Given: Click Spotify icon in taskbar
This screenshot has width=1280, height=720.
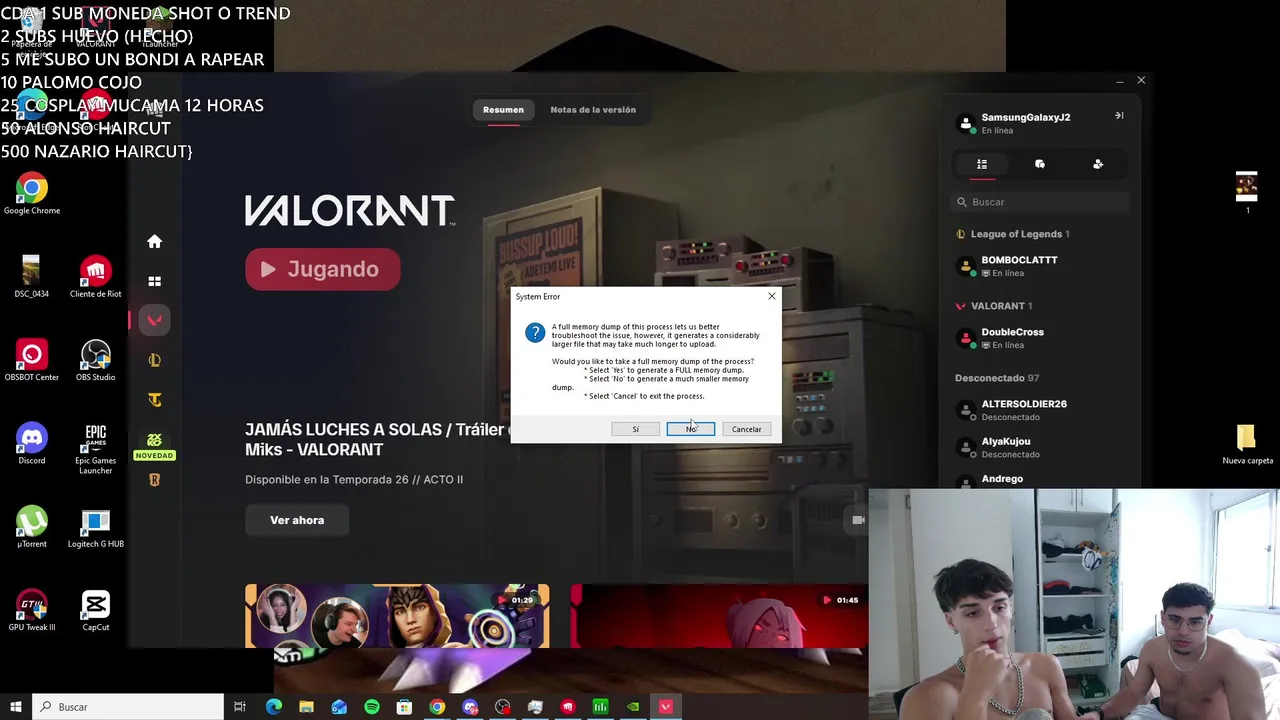Looking at the screenshot, I should pyautogui.click(x=372, y=707).
